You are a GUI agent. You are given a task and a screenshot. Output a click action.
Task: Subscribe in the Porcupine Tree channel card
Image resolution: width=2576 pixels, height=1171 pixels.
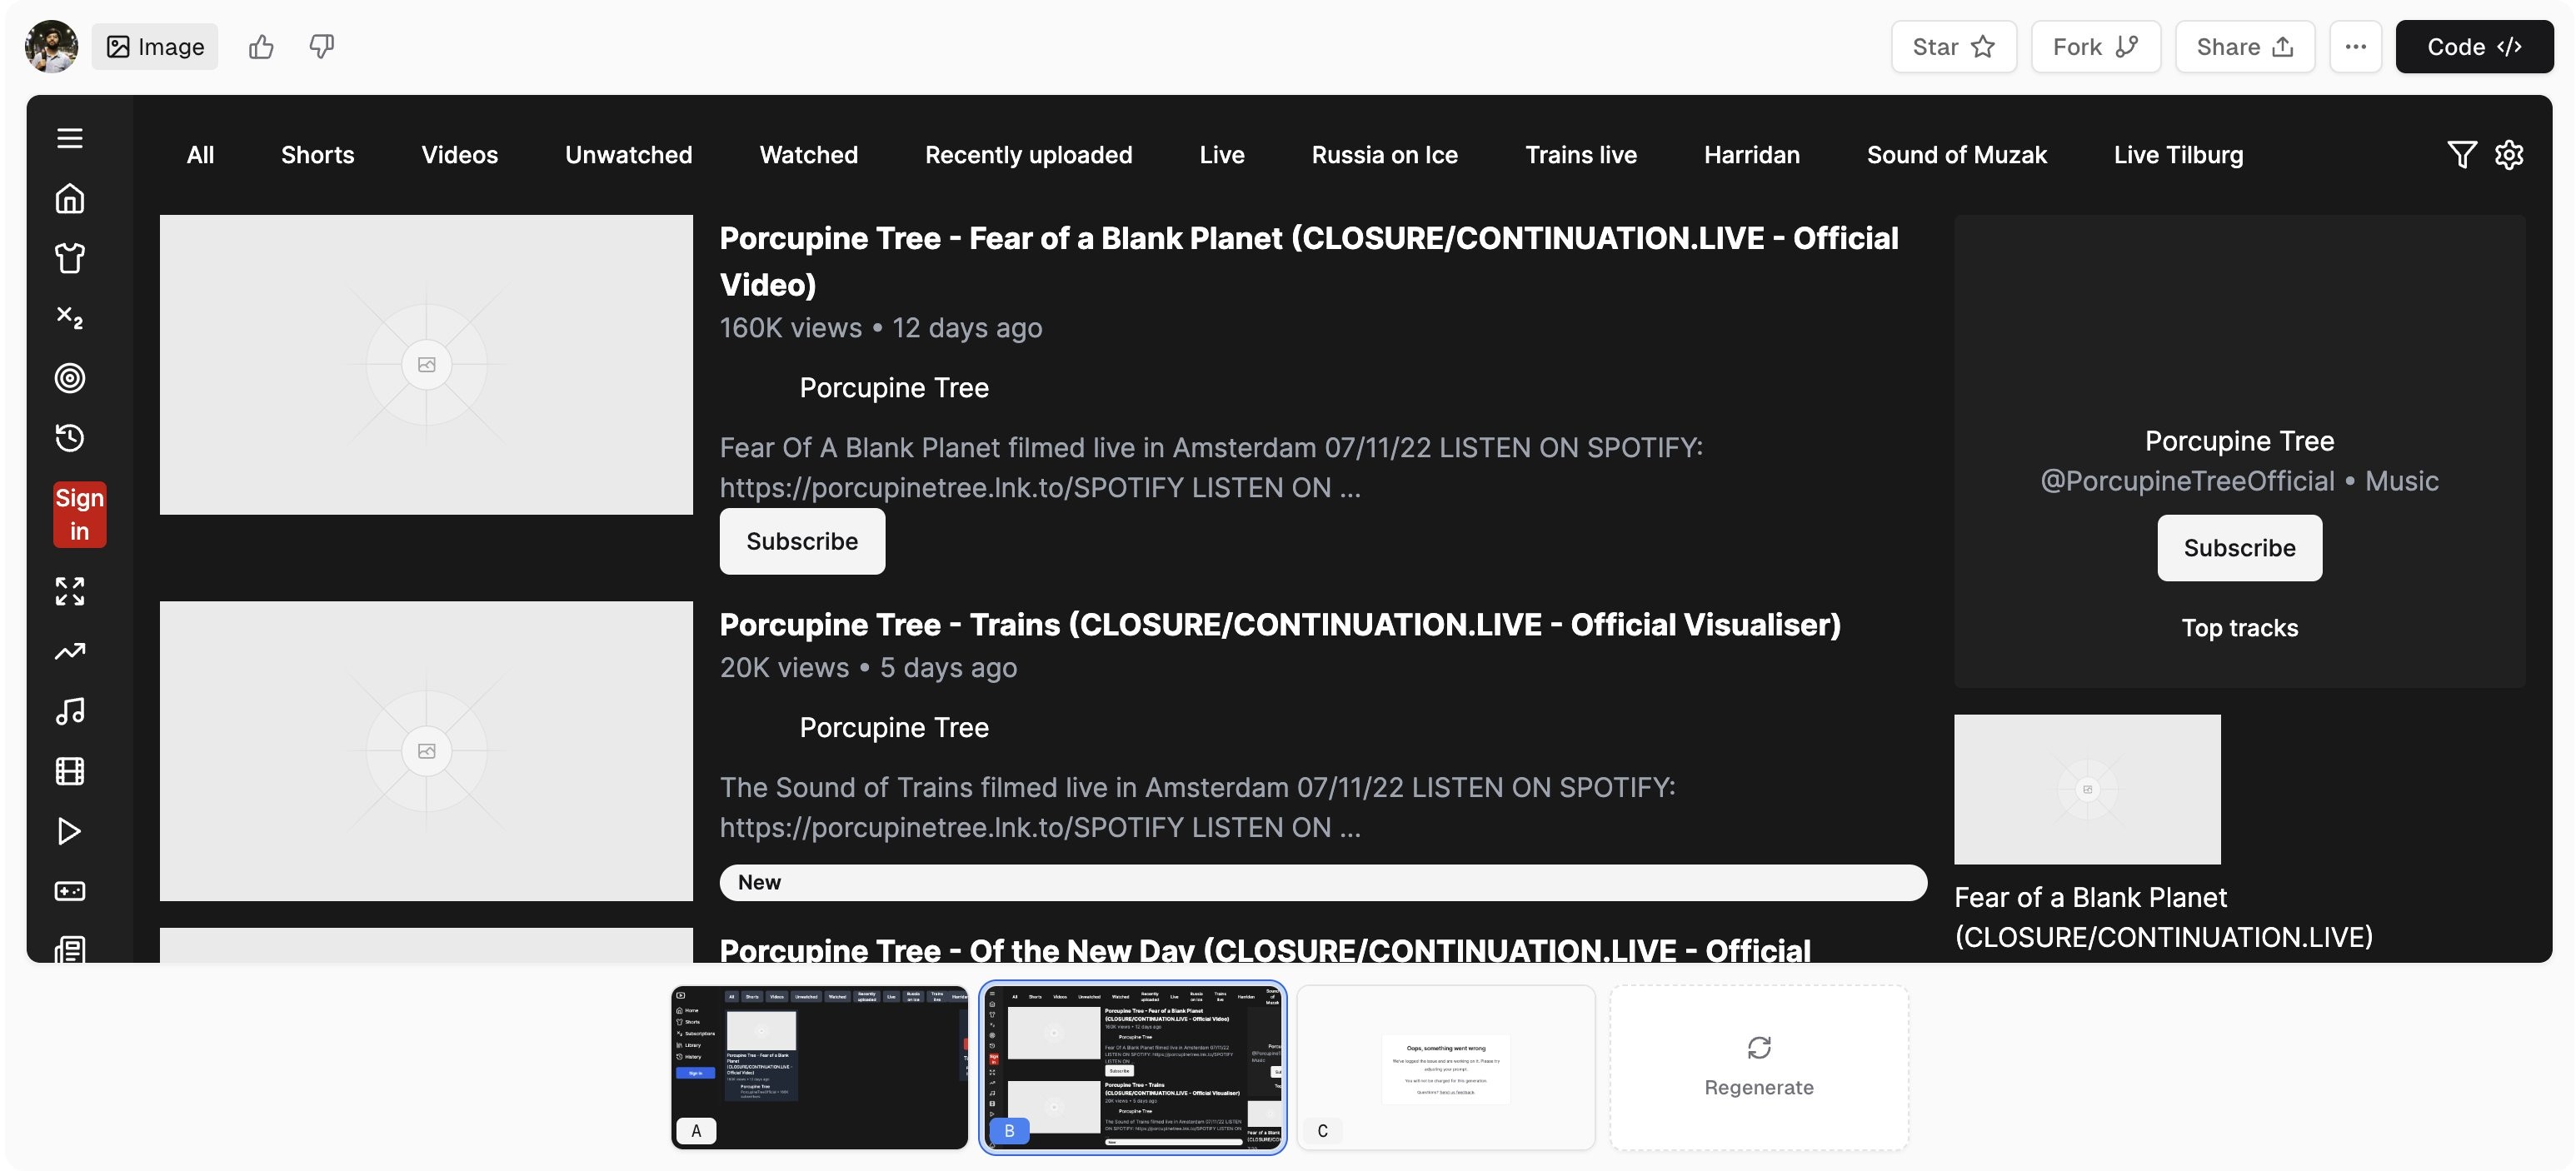point(2239,547)
